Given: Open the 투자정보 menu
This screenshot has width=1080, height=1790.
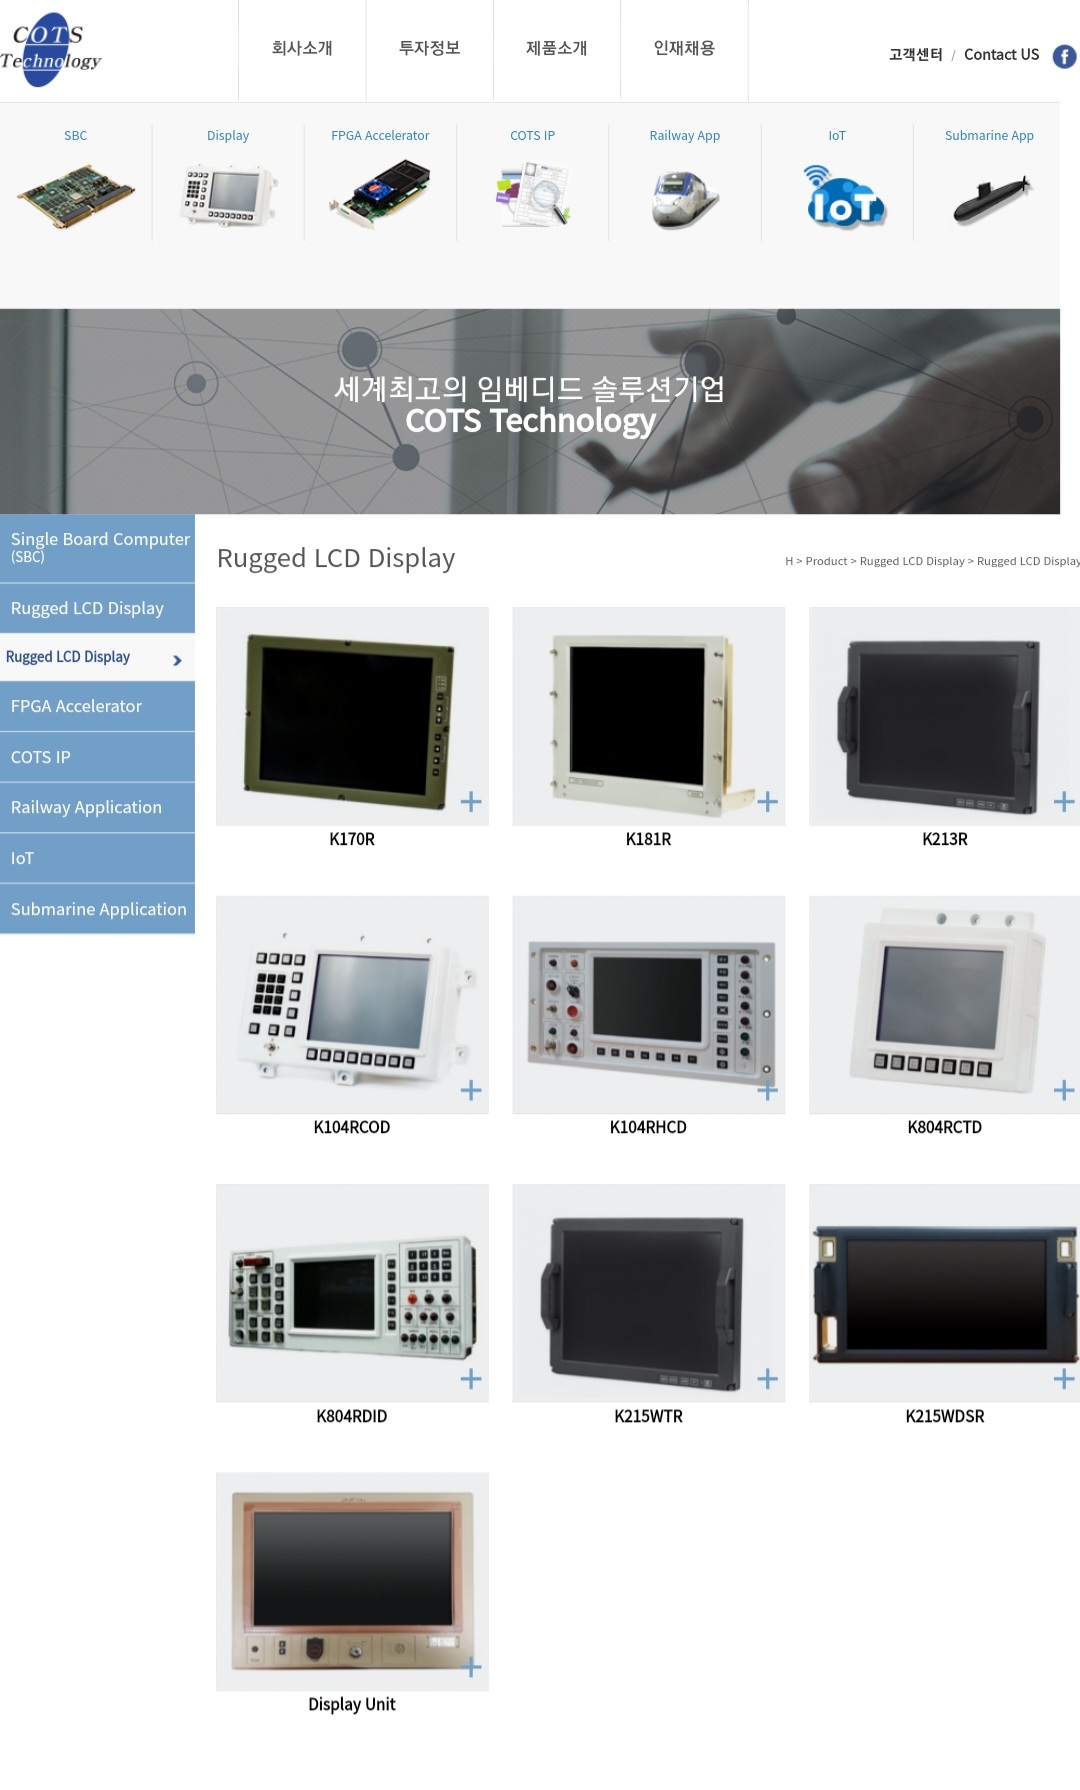Looking at the screenshot, I should coord(429,48).
